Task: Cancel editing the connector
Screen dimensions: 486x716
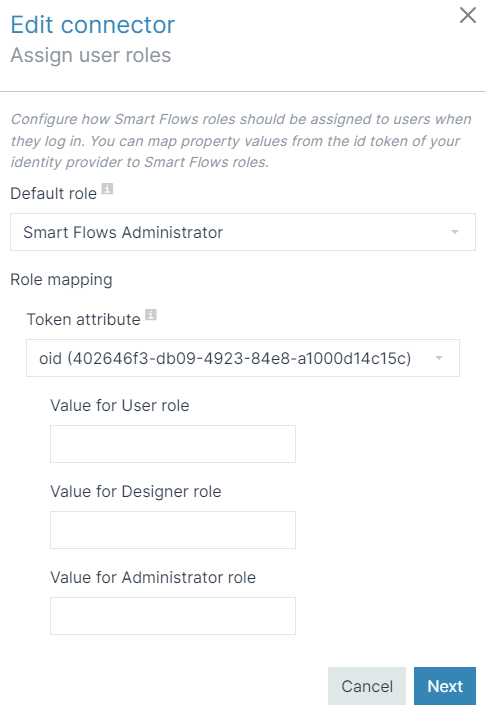Action: [x=367, y=686]
